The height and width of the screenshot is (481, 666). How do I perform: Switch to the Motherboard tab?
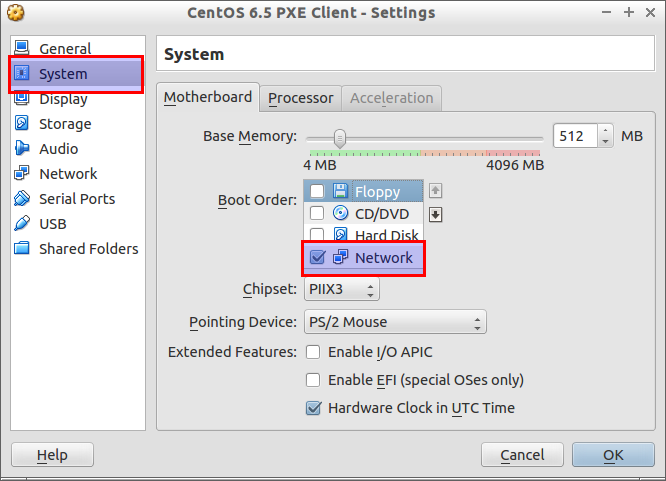click(208, 97)
